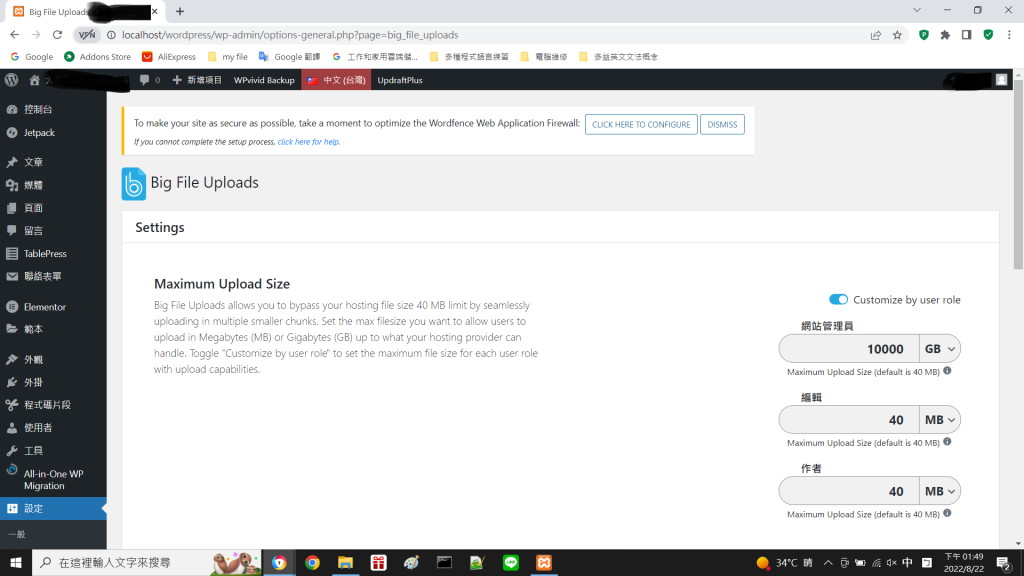Click the VPN badge in address bar
The width and height of the screenshot is (1024, 576).
pyautogui.click(x=86, y=35)
